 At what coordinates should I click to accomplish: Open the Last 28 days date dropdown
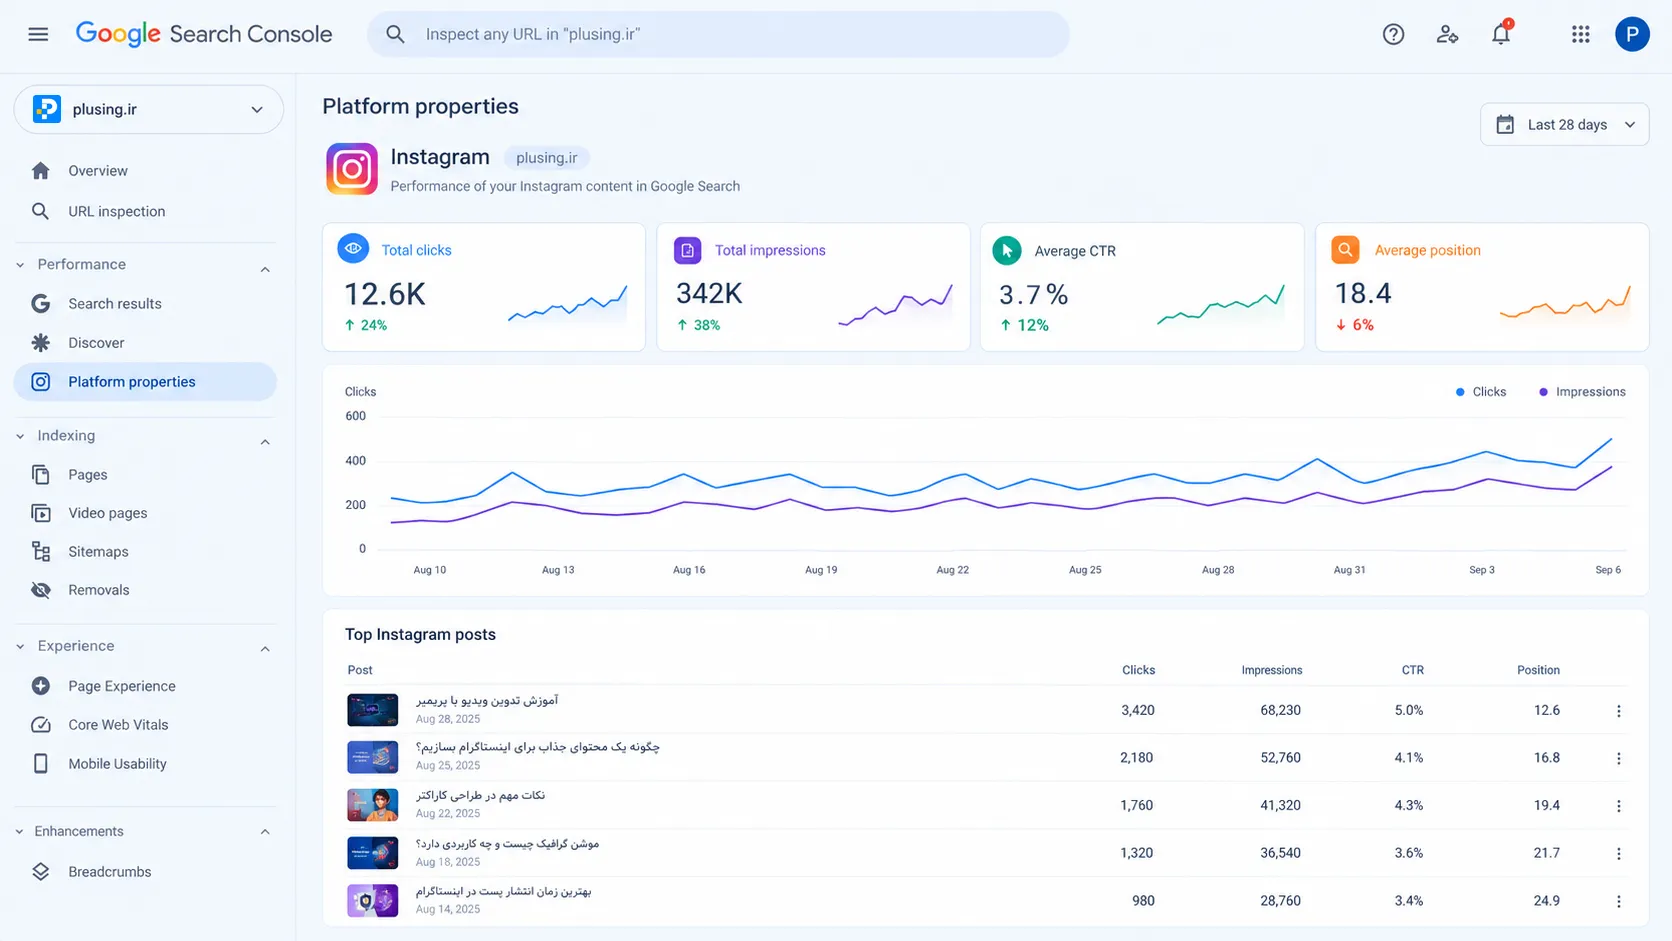tap(1564, 125)
